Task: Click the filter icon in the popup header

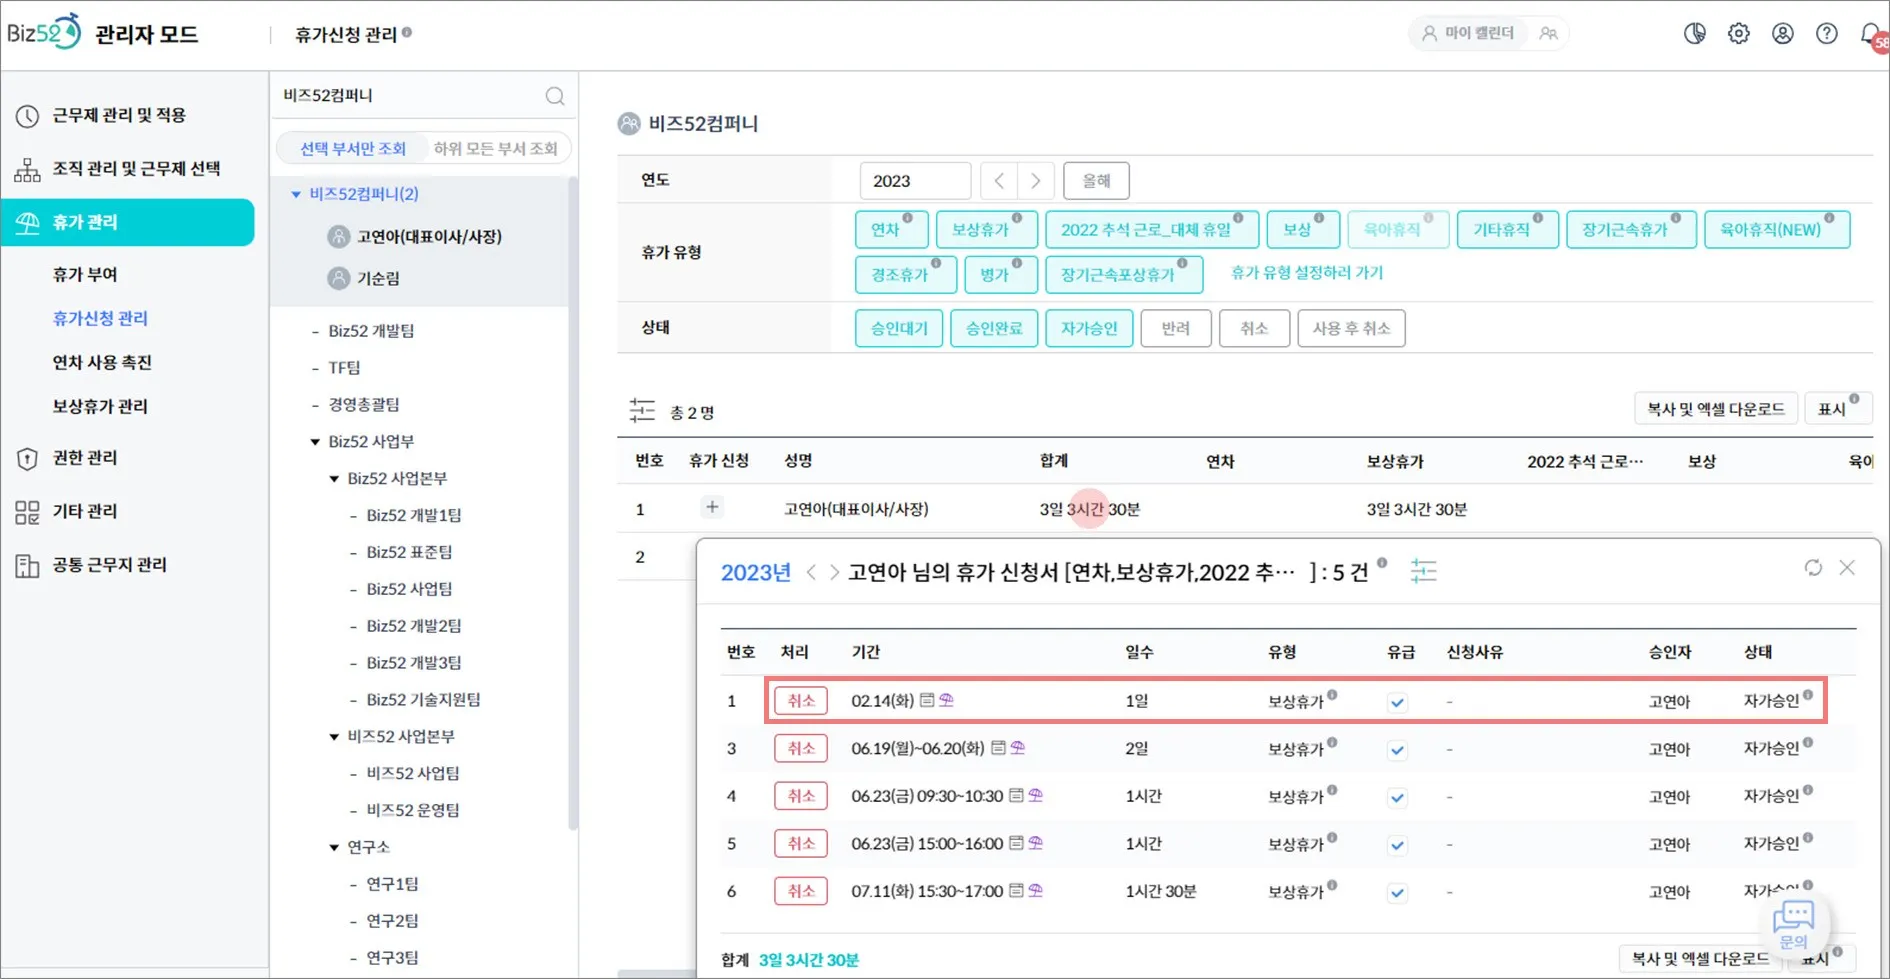Action: point(1423,571)
